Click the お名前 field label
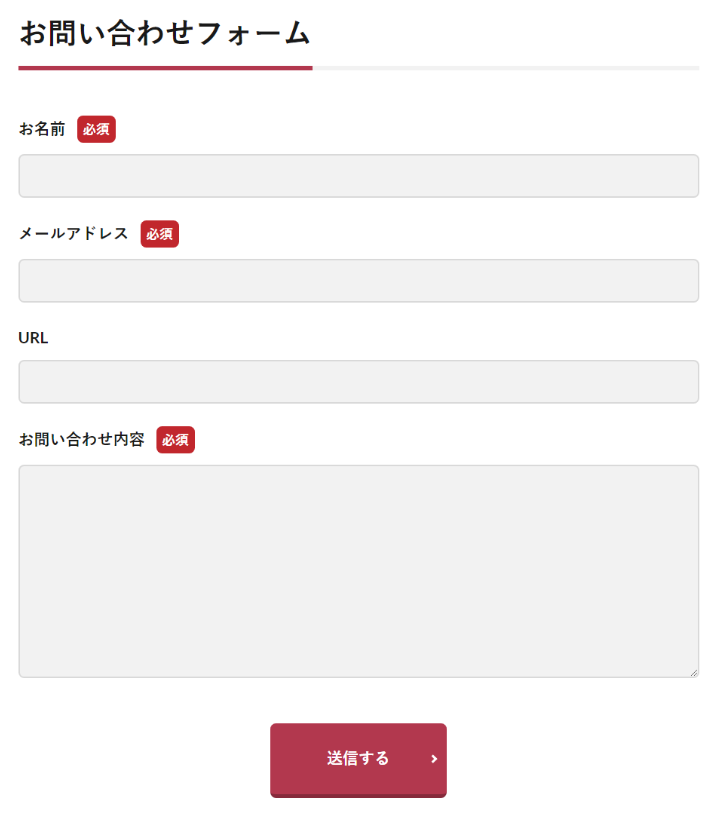This screenshot has height=818, width=712. [x=42, y=129]
